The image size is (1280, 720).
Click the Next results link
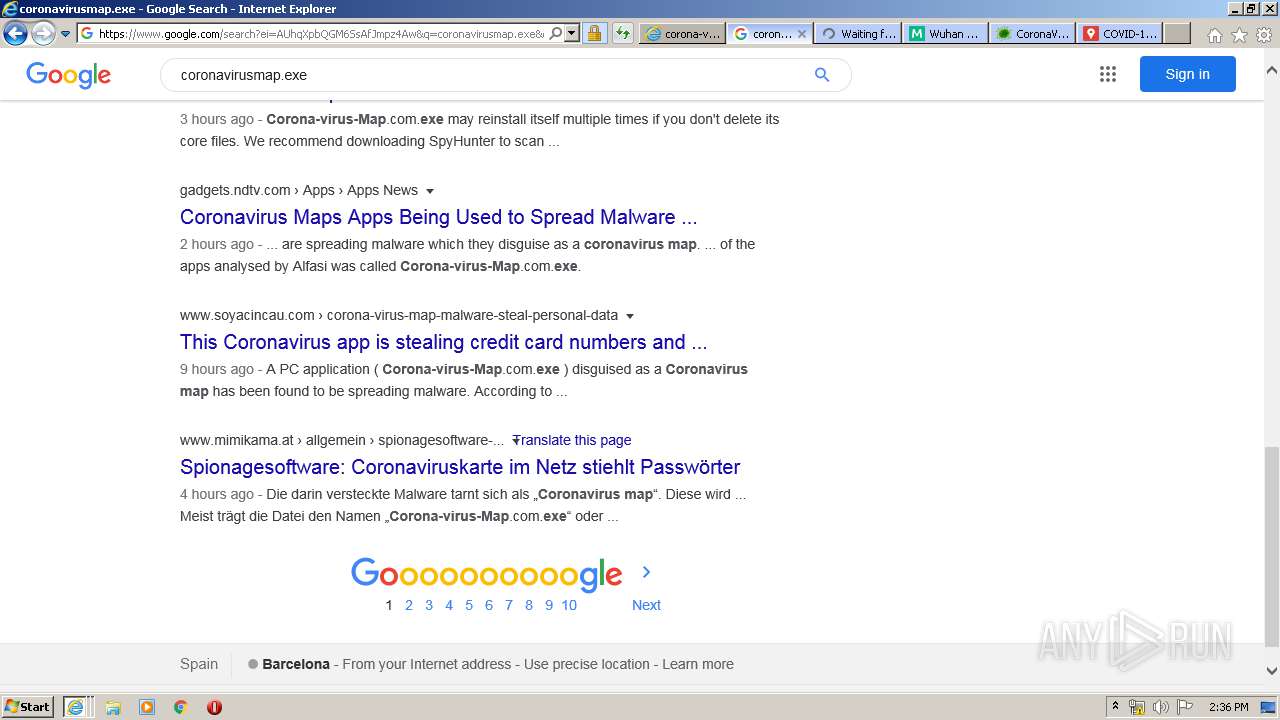pyautogui.click(x=646, y=605)
